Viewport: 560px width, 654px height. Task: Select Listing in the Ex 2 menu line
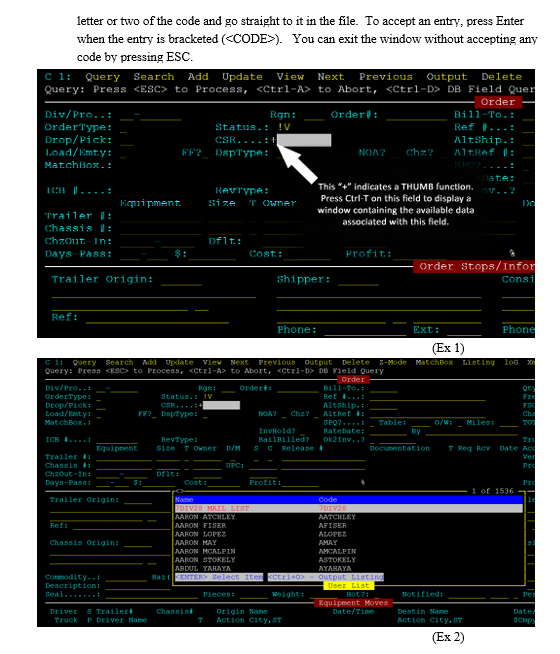(478, 362)
